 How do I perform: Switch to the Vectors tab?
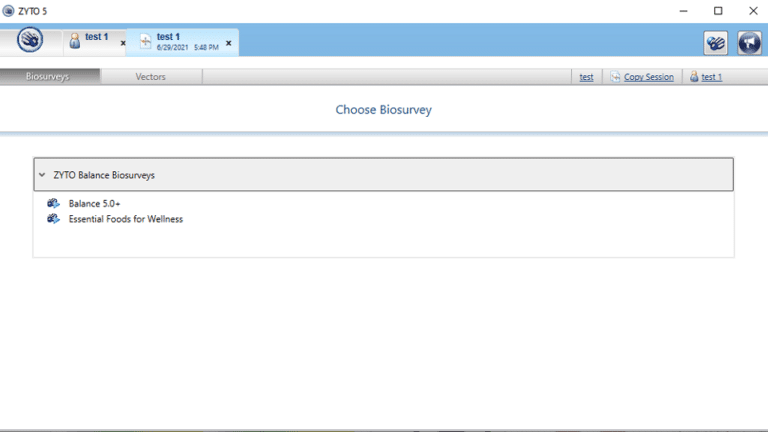(150, 77)
